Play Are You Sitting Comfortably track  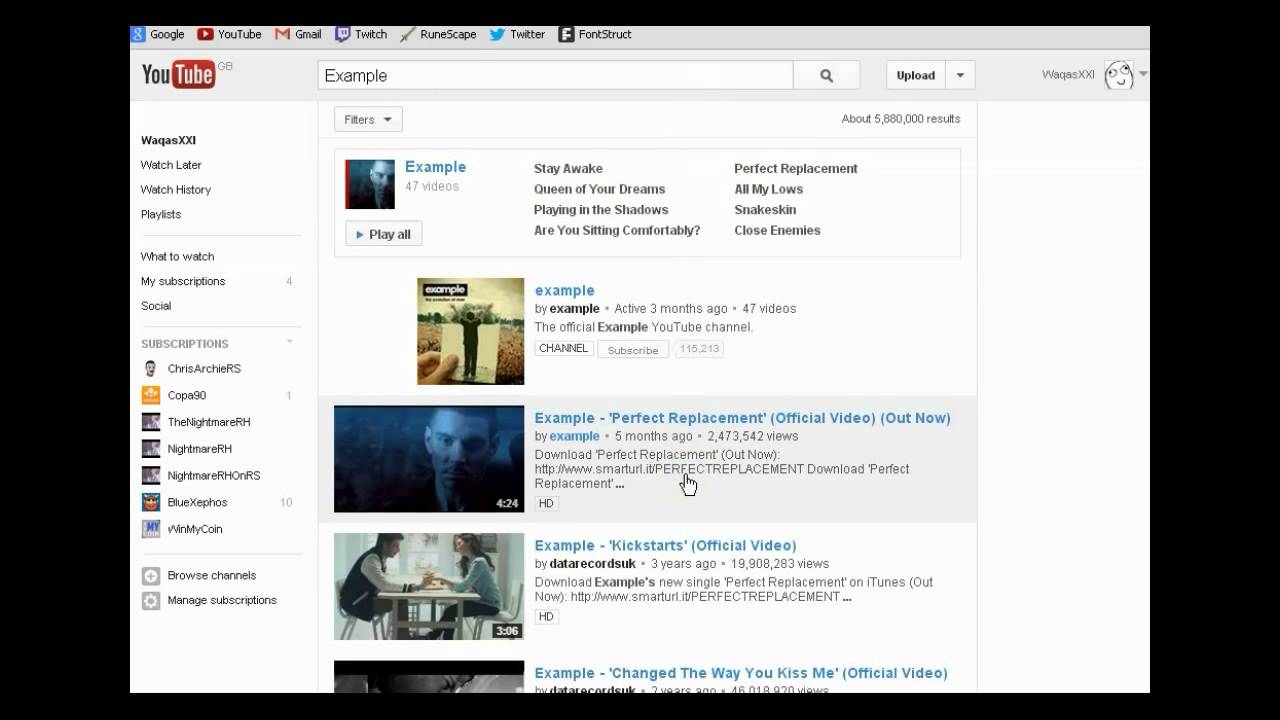click(617, 230)
